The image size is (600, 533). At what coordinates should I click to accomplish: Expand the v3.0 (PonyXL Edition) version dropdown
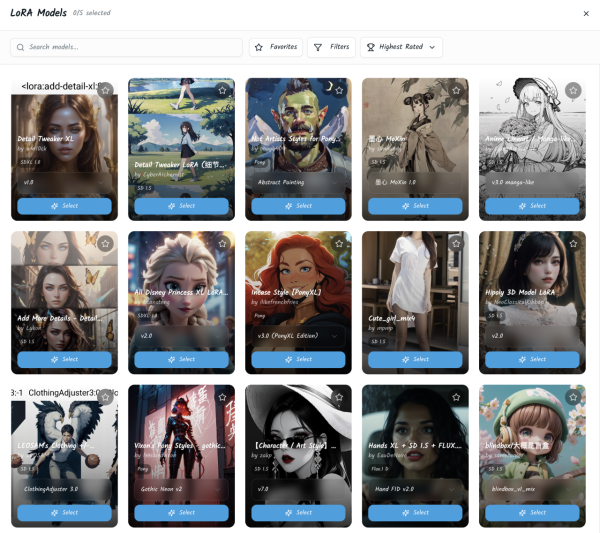coord(298,336)
